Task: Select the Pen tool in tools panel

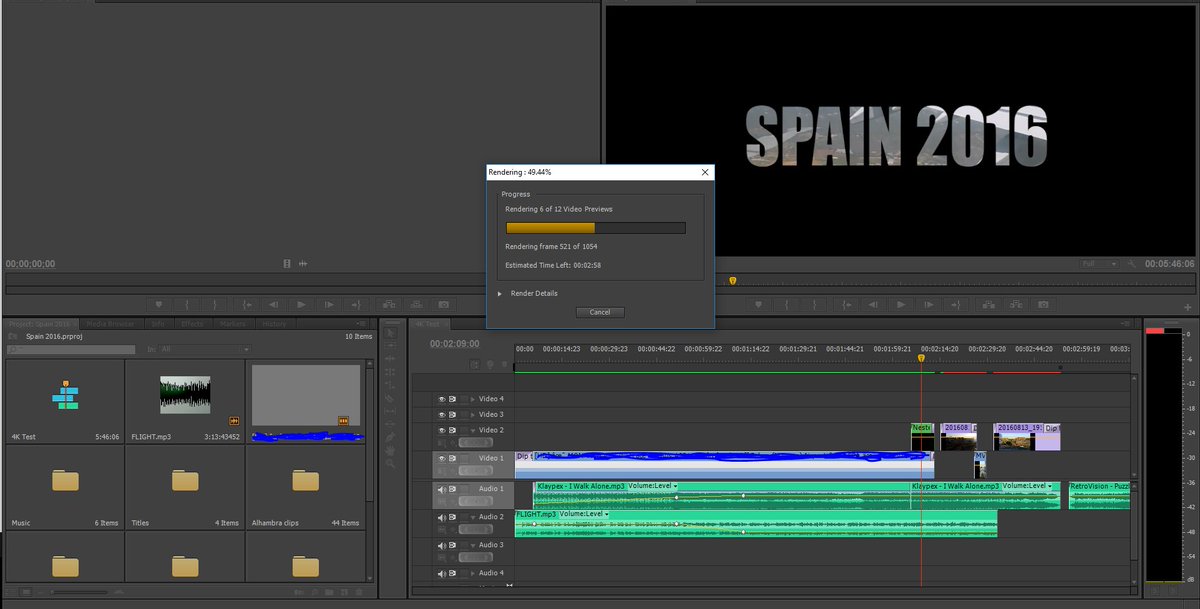Action: coord(390,437)
